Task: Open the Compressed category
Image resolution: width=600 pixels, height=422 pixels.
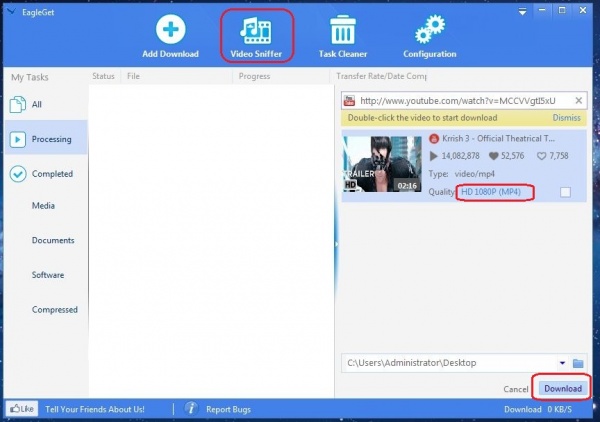Action: click(x=55, y=310)
